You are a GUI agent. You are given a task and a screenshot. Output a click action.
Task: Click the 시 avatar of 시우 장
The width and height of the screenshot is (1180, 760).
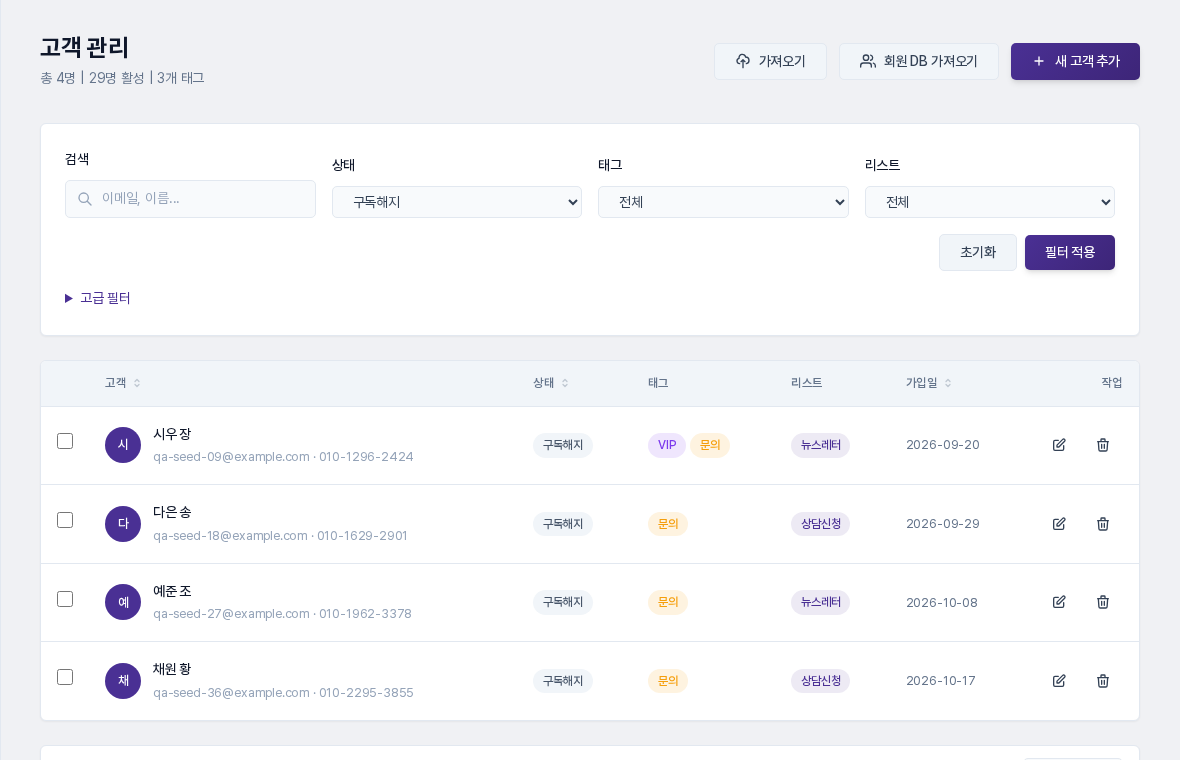[x=123, y=445]
